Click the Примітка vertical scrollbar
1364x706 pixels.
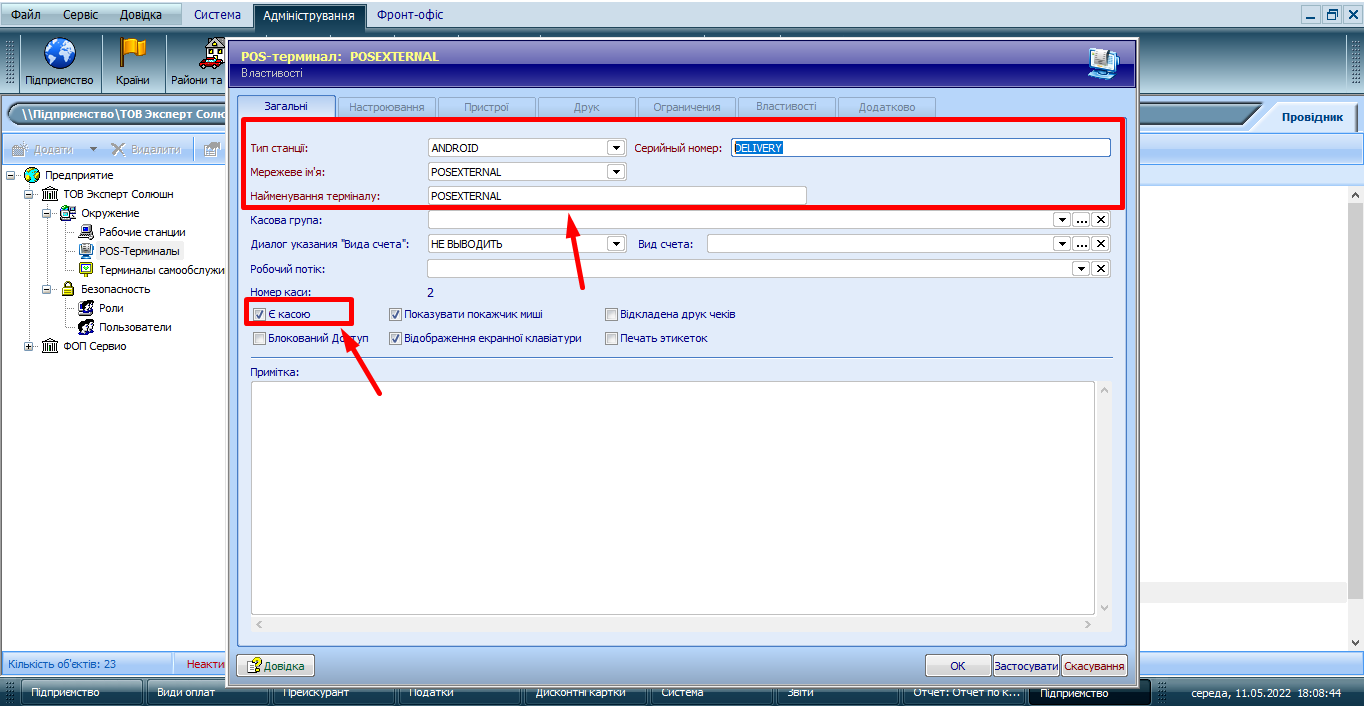click(x=1104, y=500)
